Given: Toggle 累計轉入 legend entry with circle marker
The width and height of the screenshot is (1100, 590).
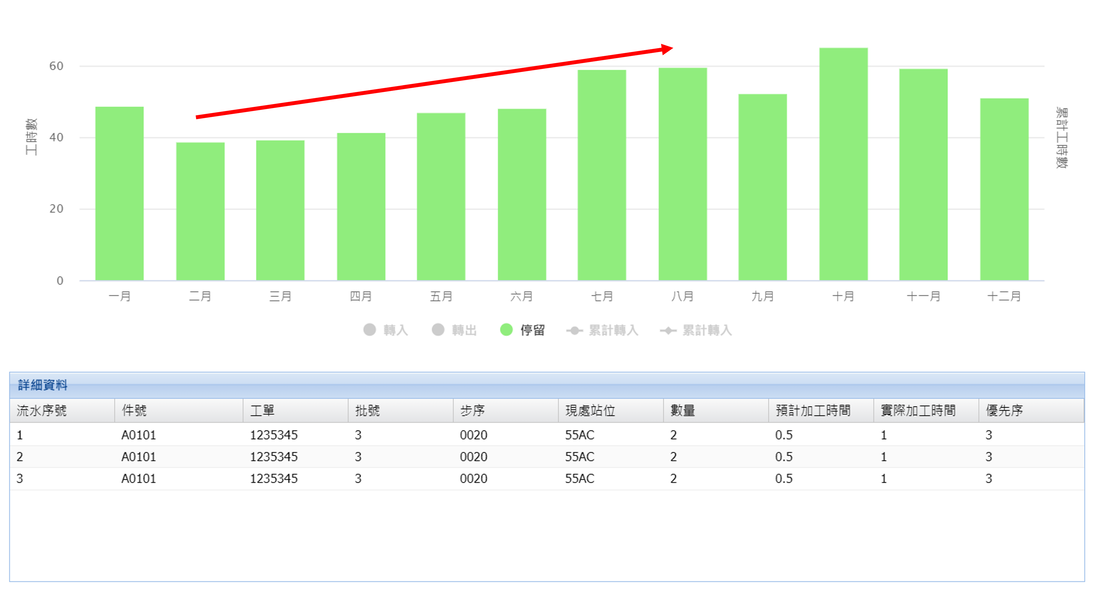Looking at the screenshot, I should tap(602, 330).
